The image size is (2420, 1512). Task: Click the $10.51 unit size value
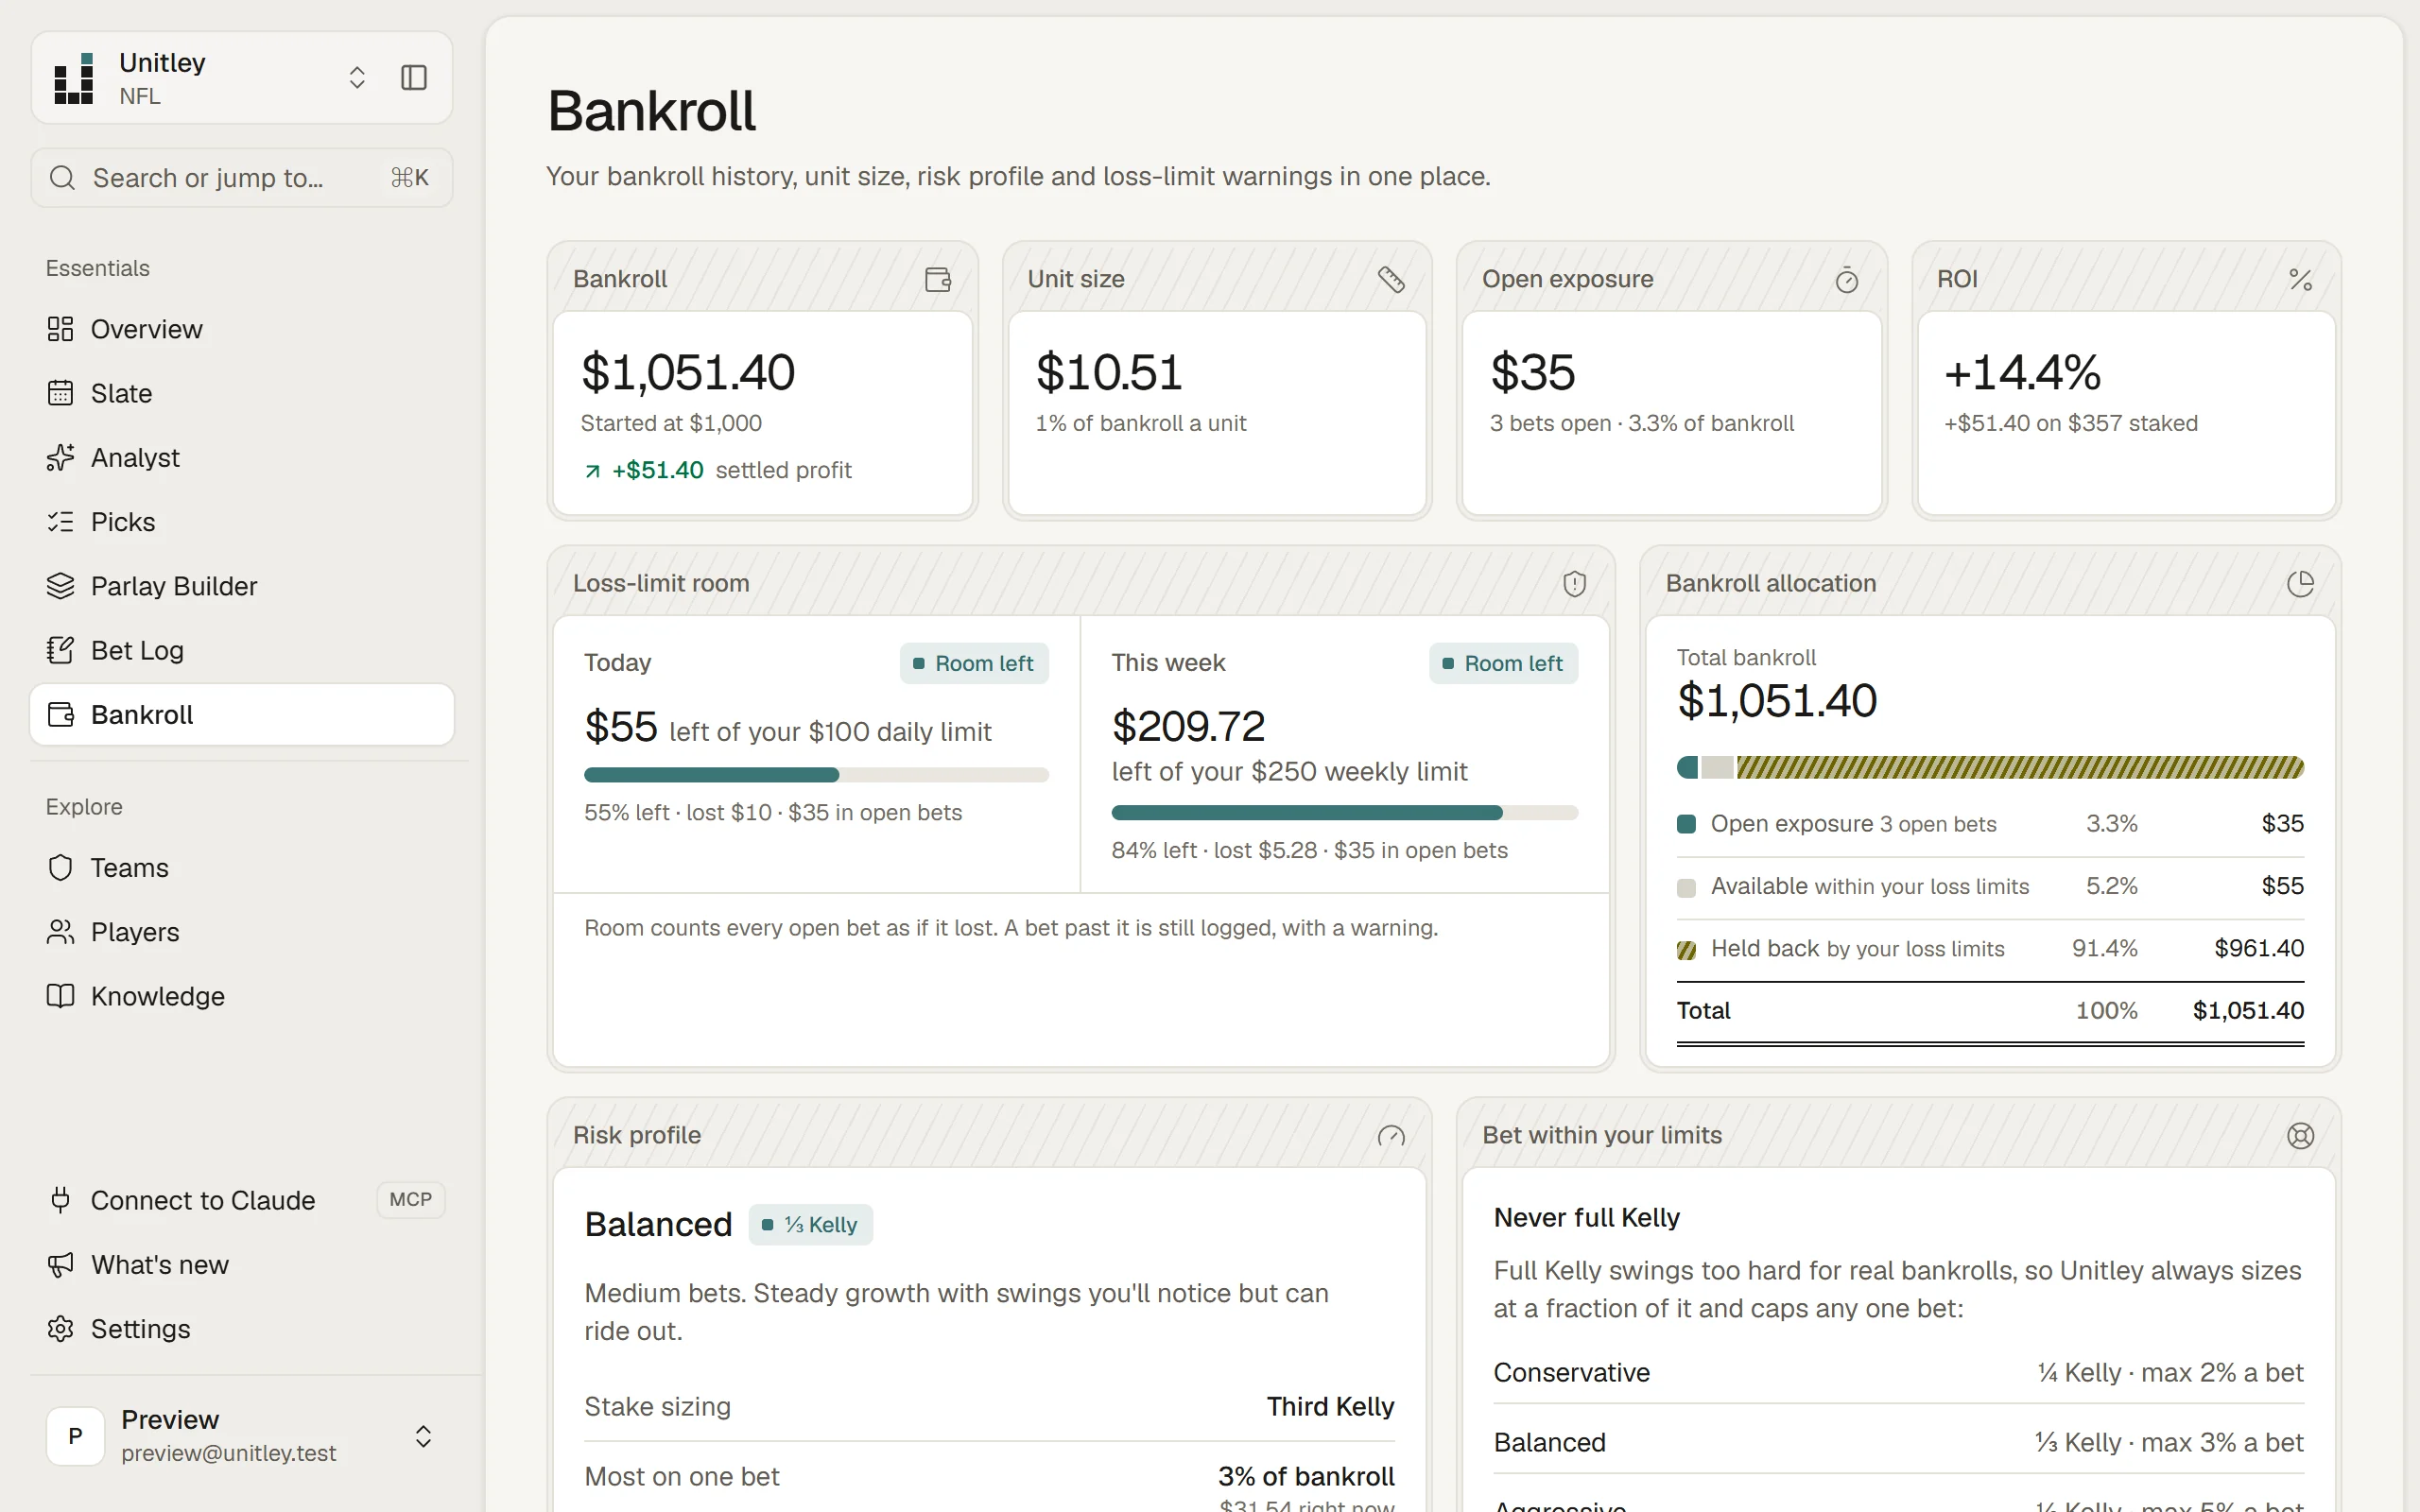tap(1109, 373)
